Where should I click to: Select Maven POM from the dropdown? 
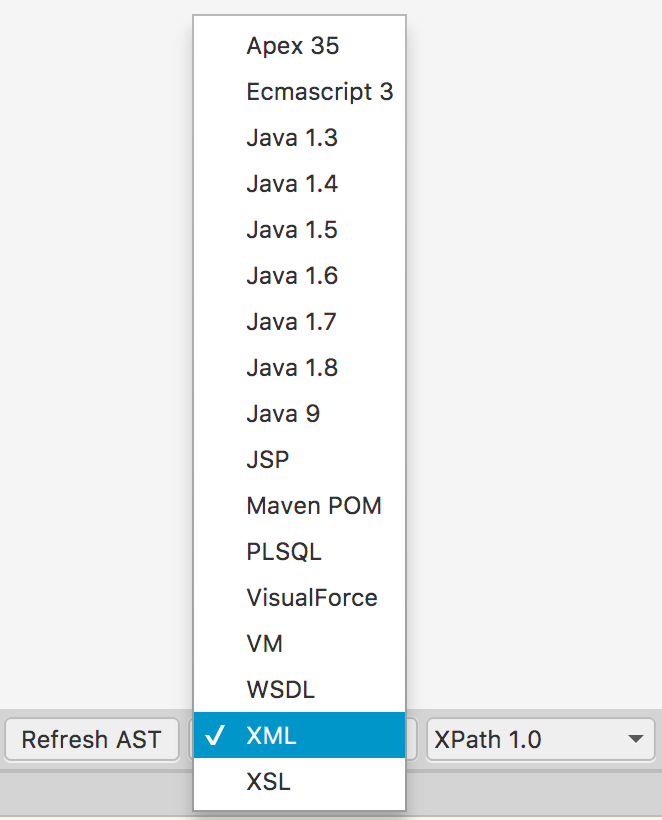coord(313,505)
